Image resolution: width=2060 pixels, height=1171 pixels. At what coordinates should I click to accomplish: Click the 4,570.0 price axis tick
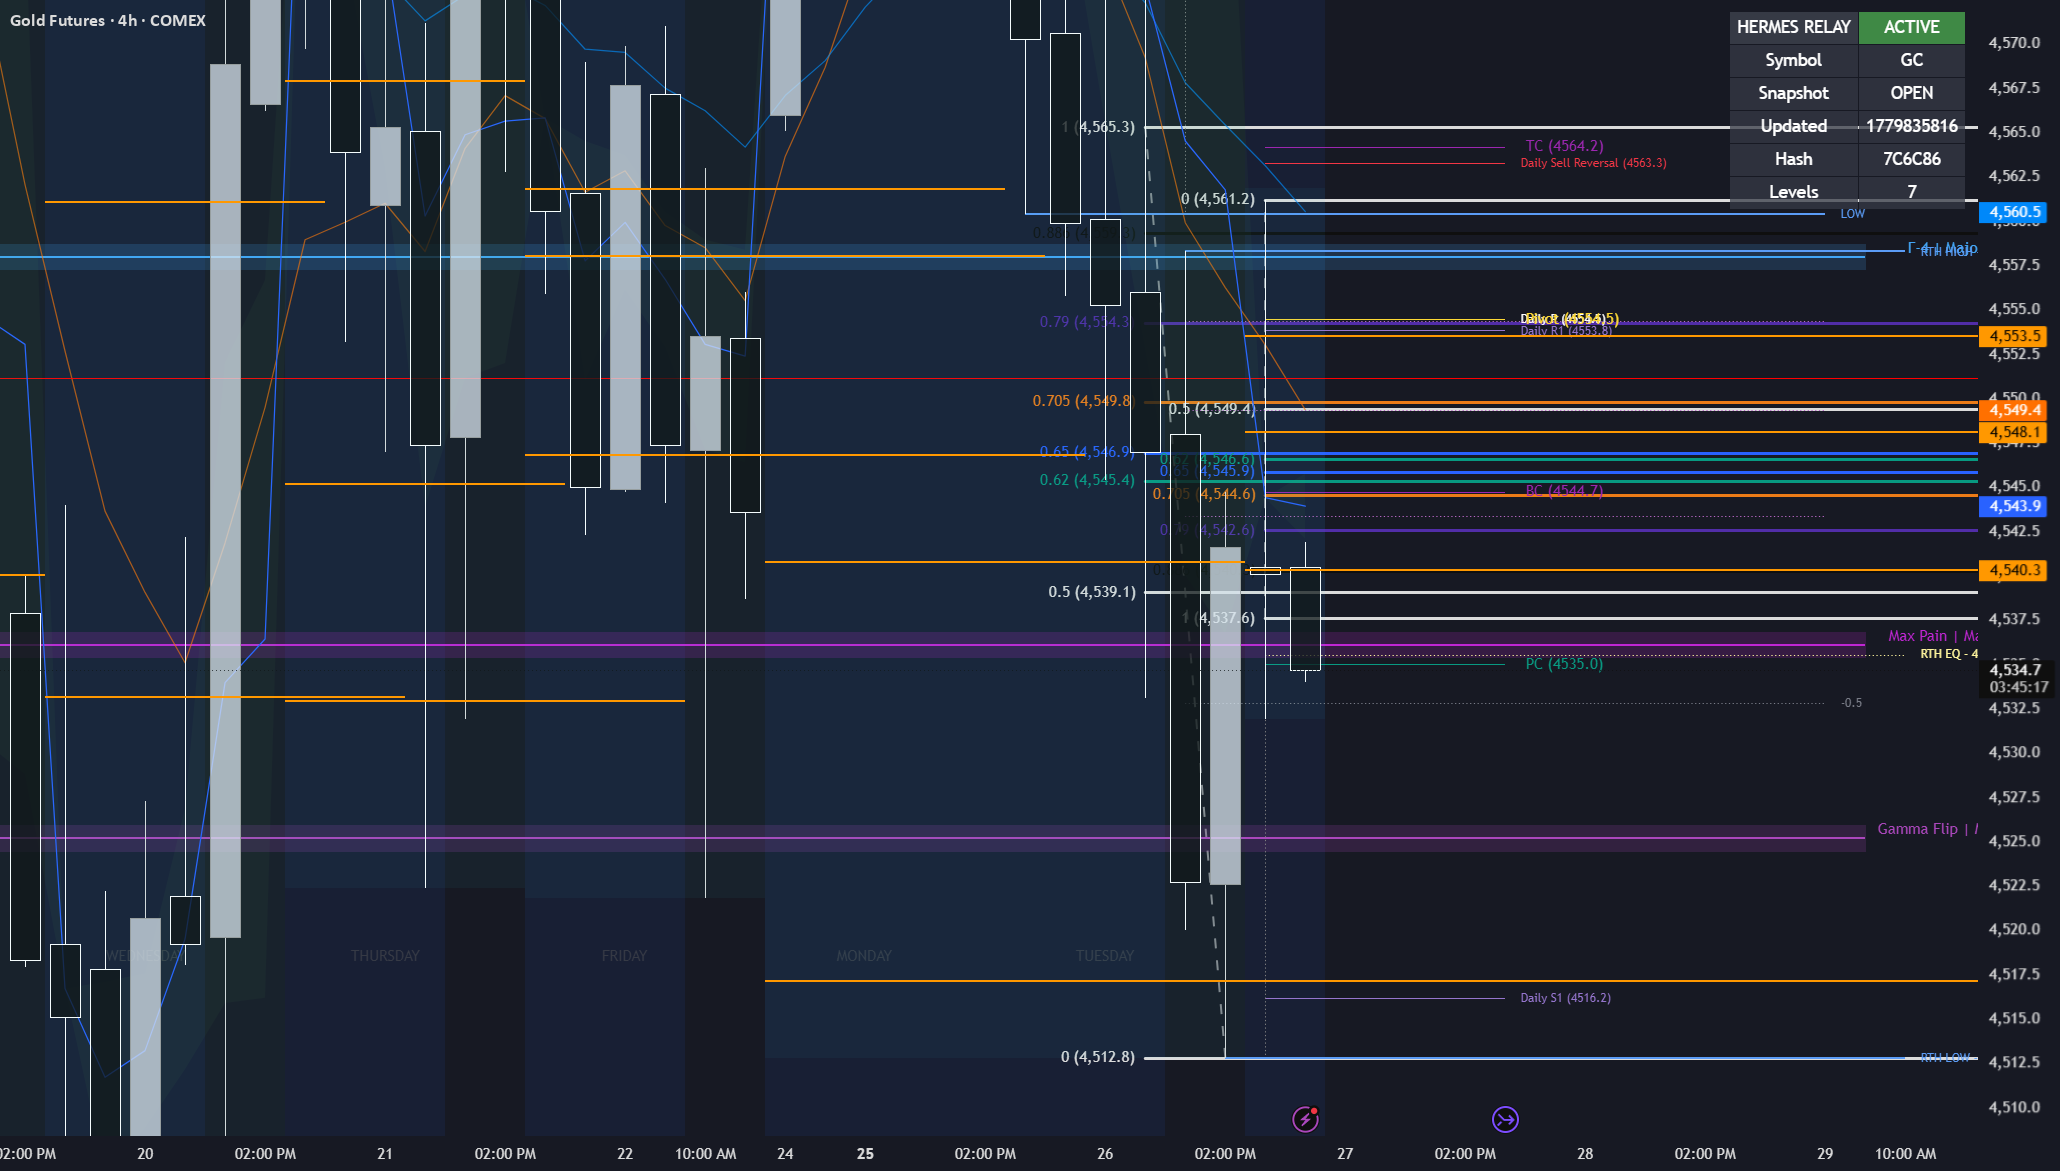click(x=2014, y=43)
